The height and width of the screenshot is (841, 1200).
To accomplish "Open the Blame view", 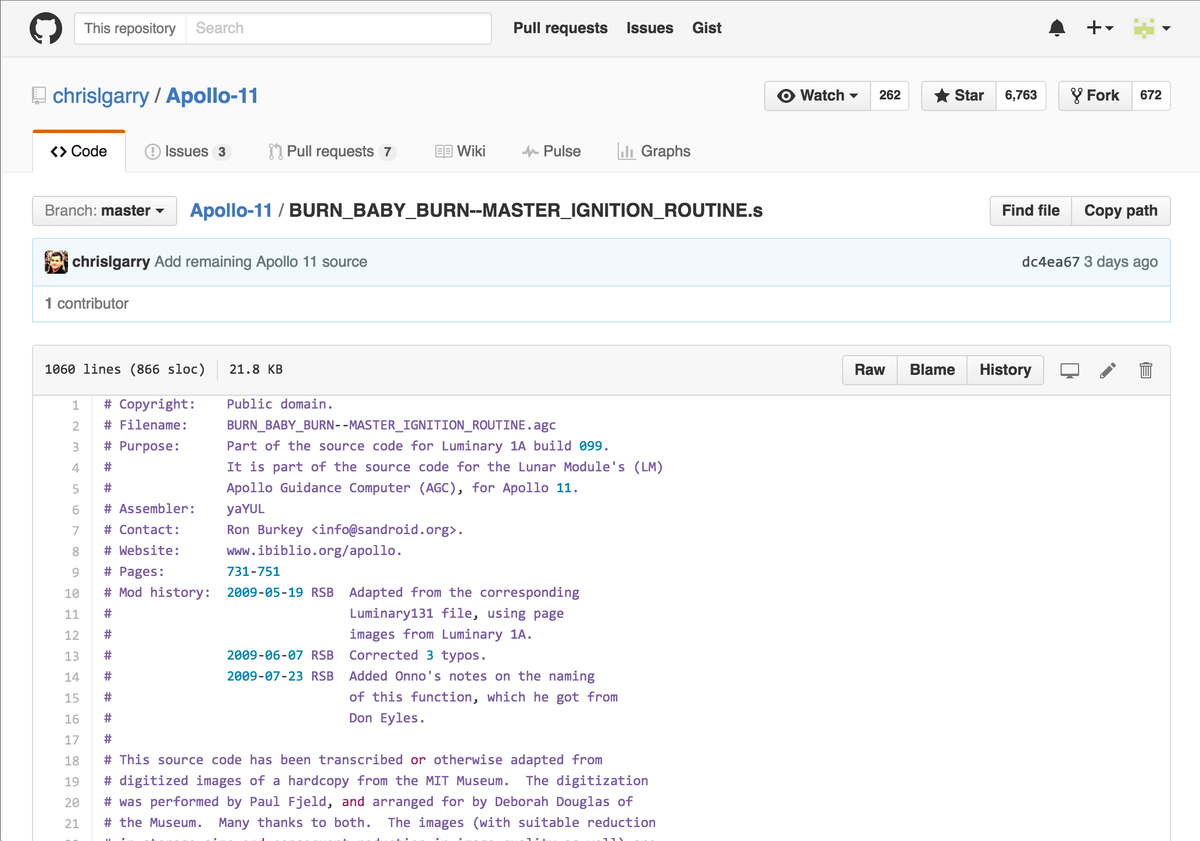I will tap(932, 369).
